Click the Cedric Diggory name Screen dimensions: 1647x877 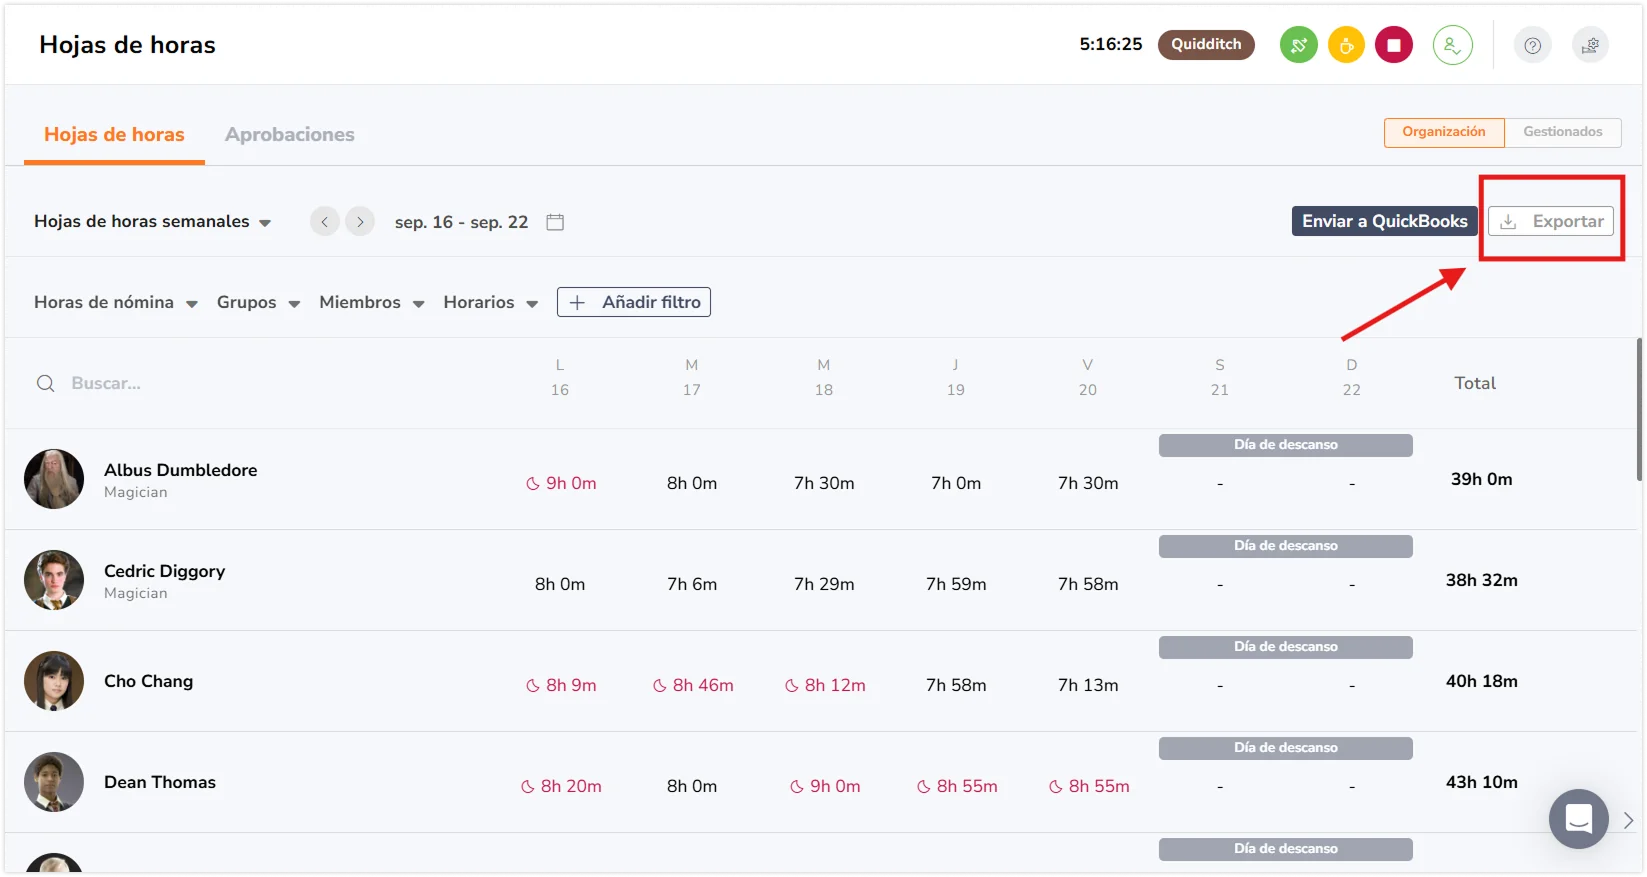click(x=164, y=571)
